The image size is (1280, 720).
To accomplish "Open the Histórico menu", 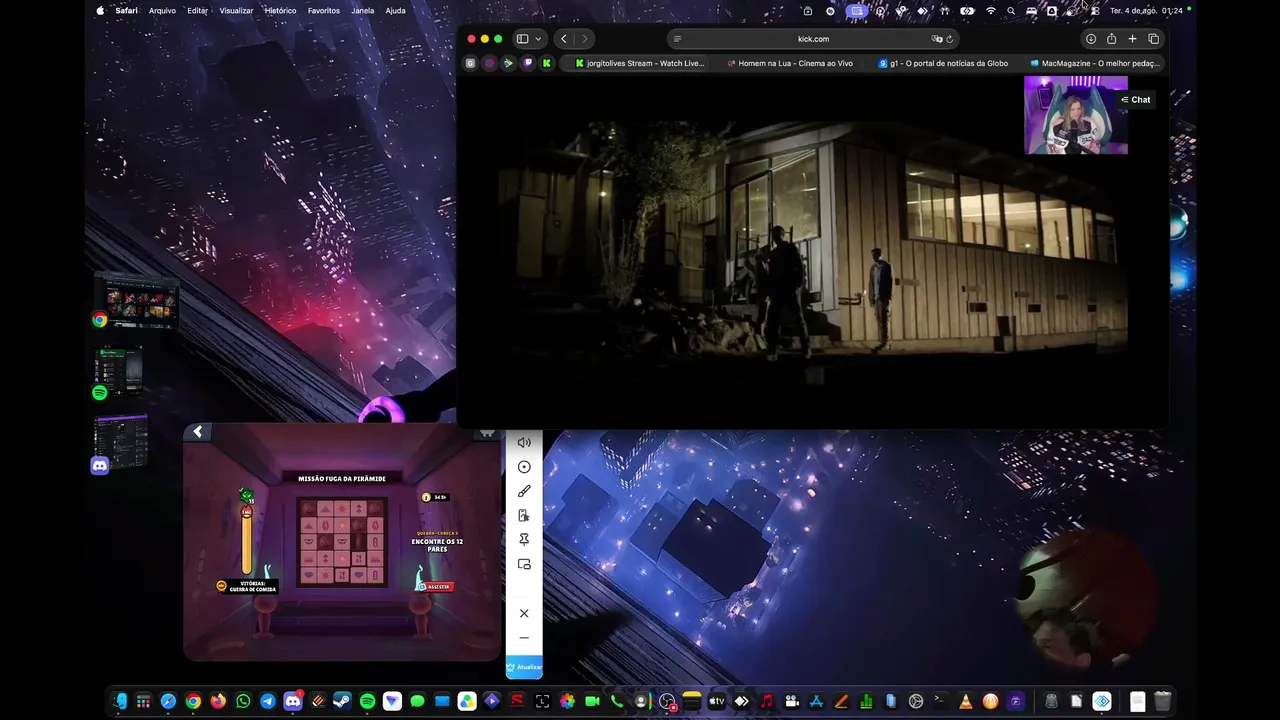I will [x=280, y=10].
